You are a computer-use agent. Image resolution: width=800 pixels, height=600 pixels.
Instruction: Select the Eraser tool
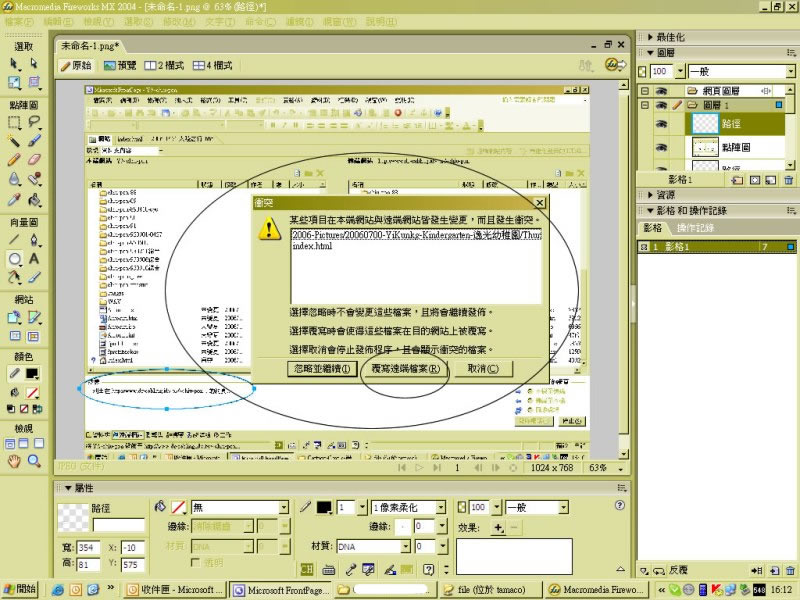tap(34, 160)
